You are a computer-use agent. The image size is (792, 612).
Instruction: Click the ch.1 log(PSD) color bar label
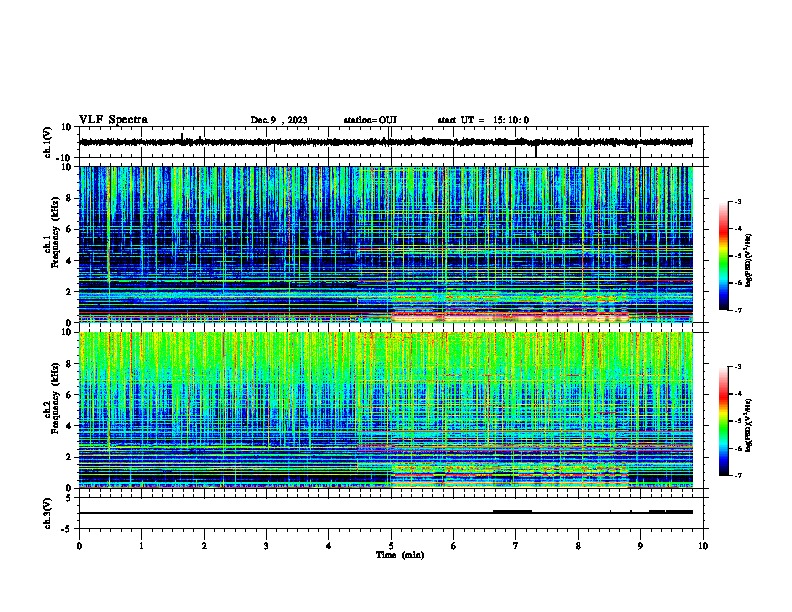(748, 260)
